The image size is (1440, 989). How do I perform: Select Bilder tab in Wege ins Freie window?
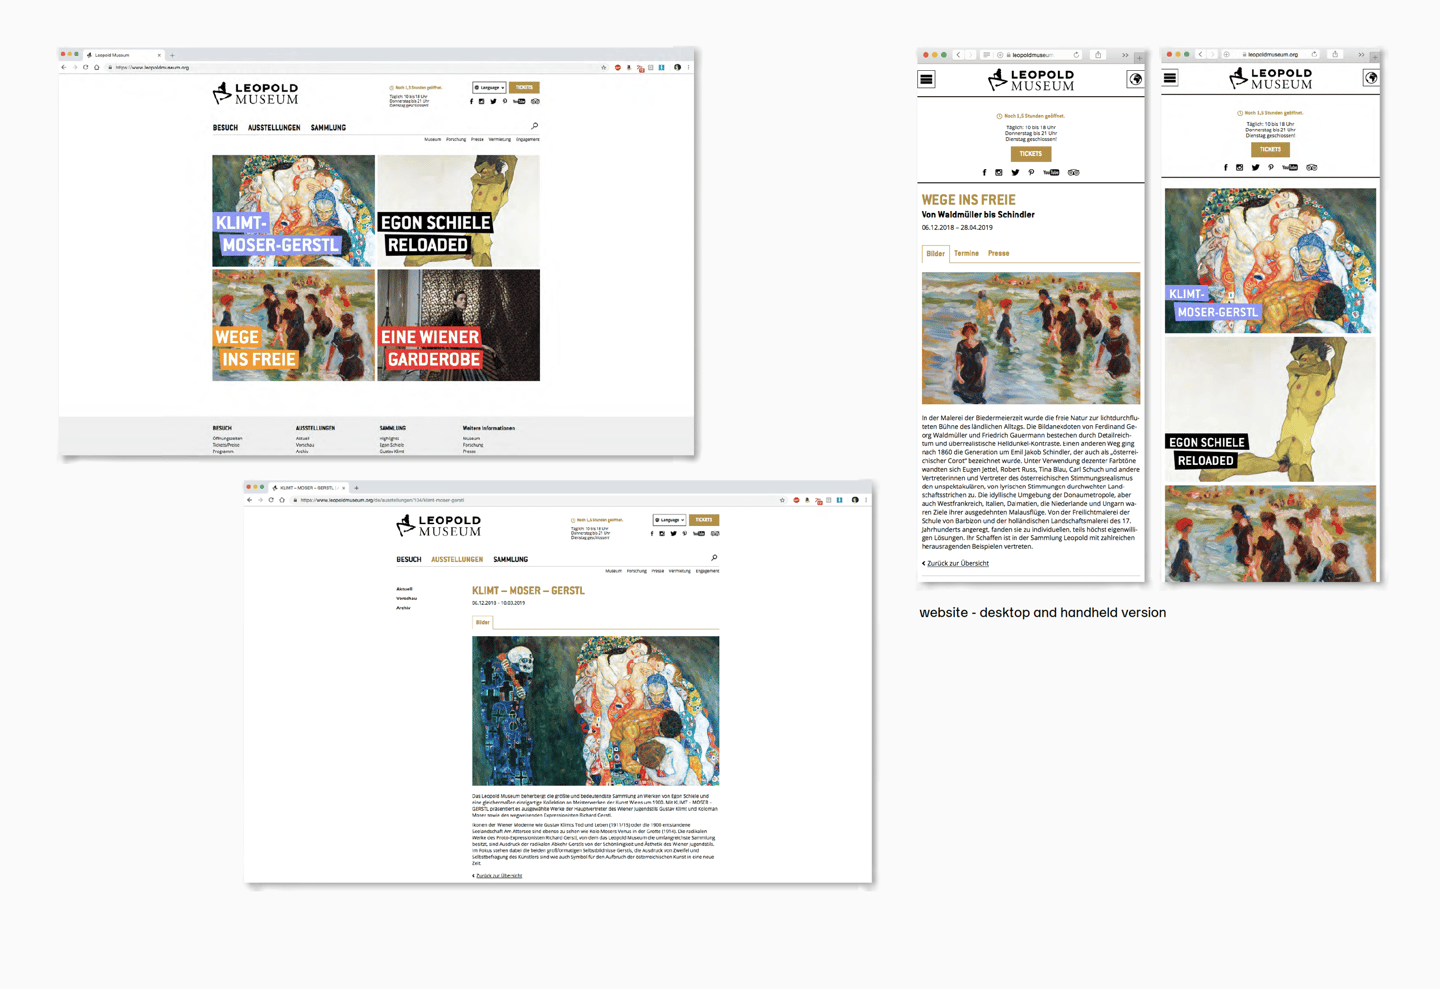pos(935,254)
